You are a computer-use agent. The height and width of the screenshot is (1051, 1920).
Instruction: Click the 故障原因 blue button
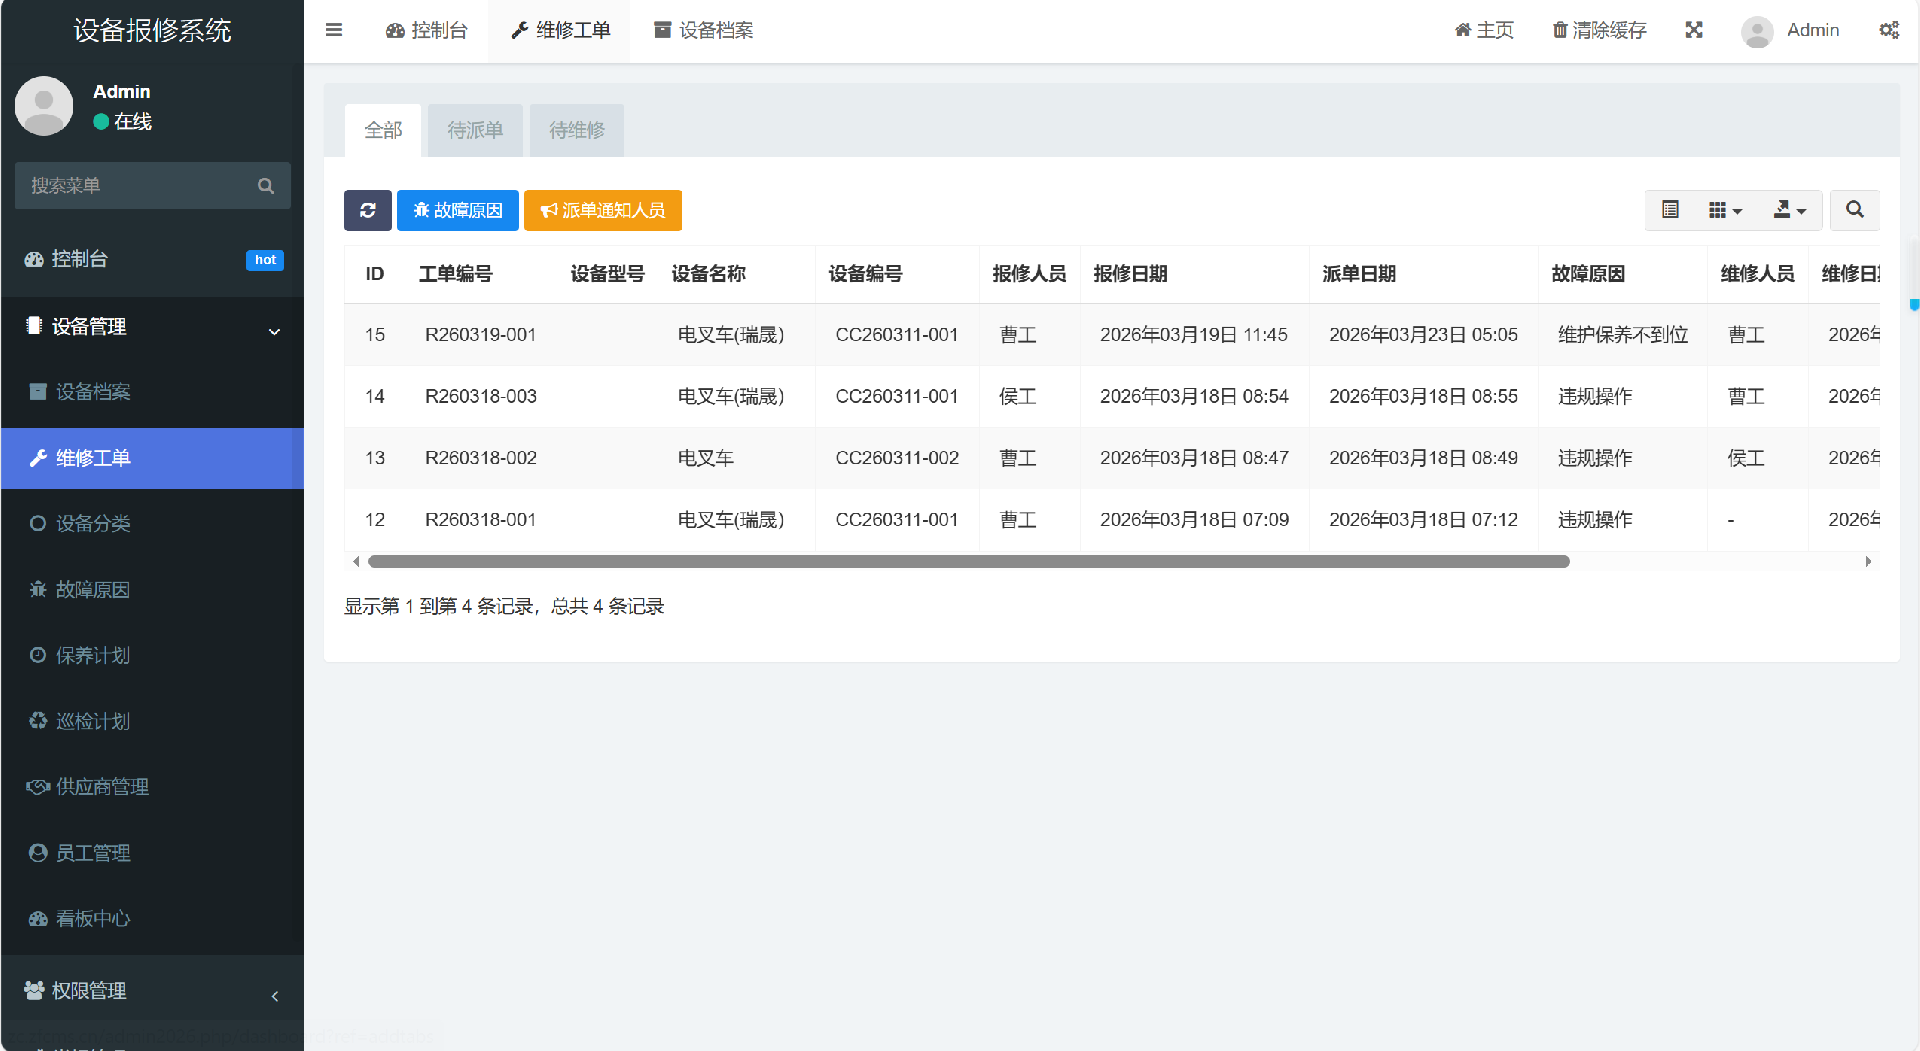[458, 210]
